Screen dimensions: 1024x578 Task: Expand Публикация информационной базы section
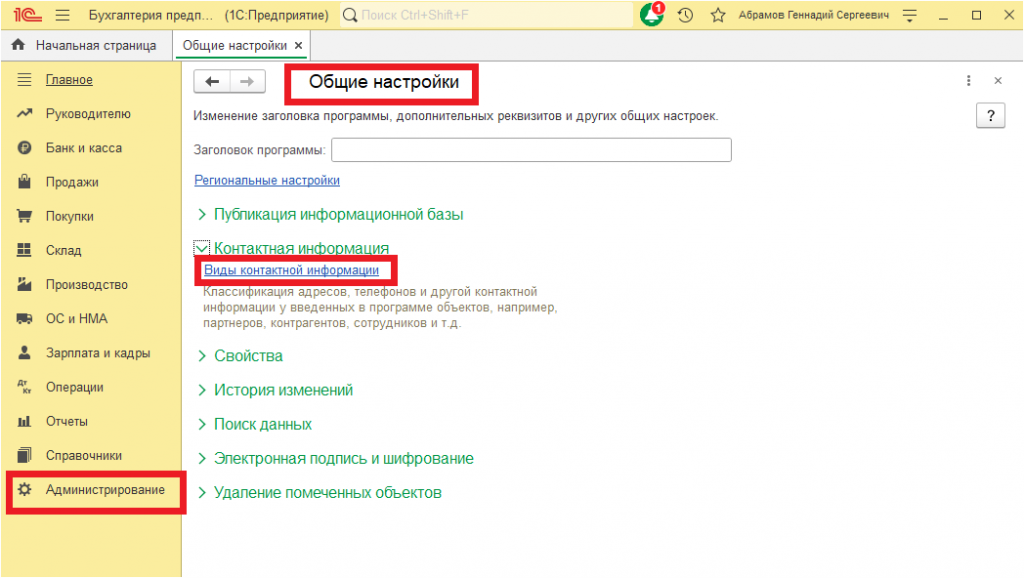202,214
